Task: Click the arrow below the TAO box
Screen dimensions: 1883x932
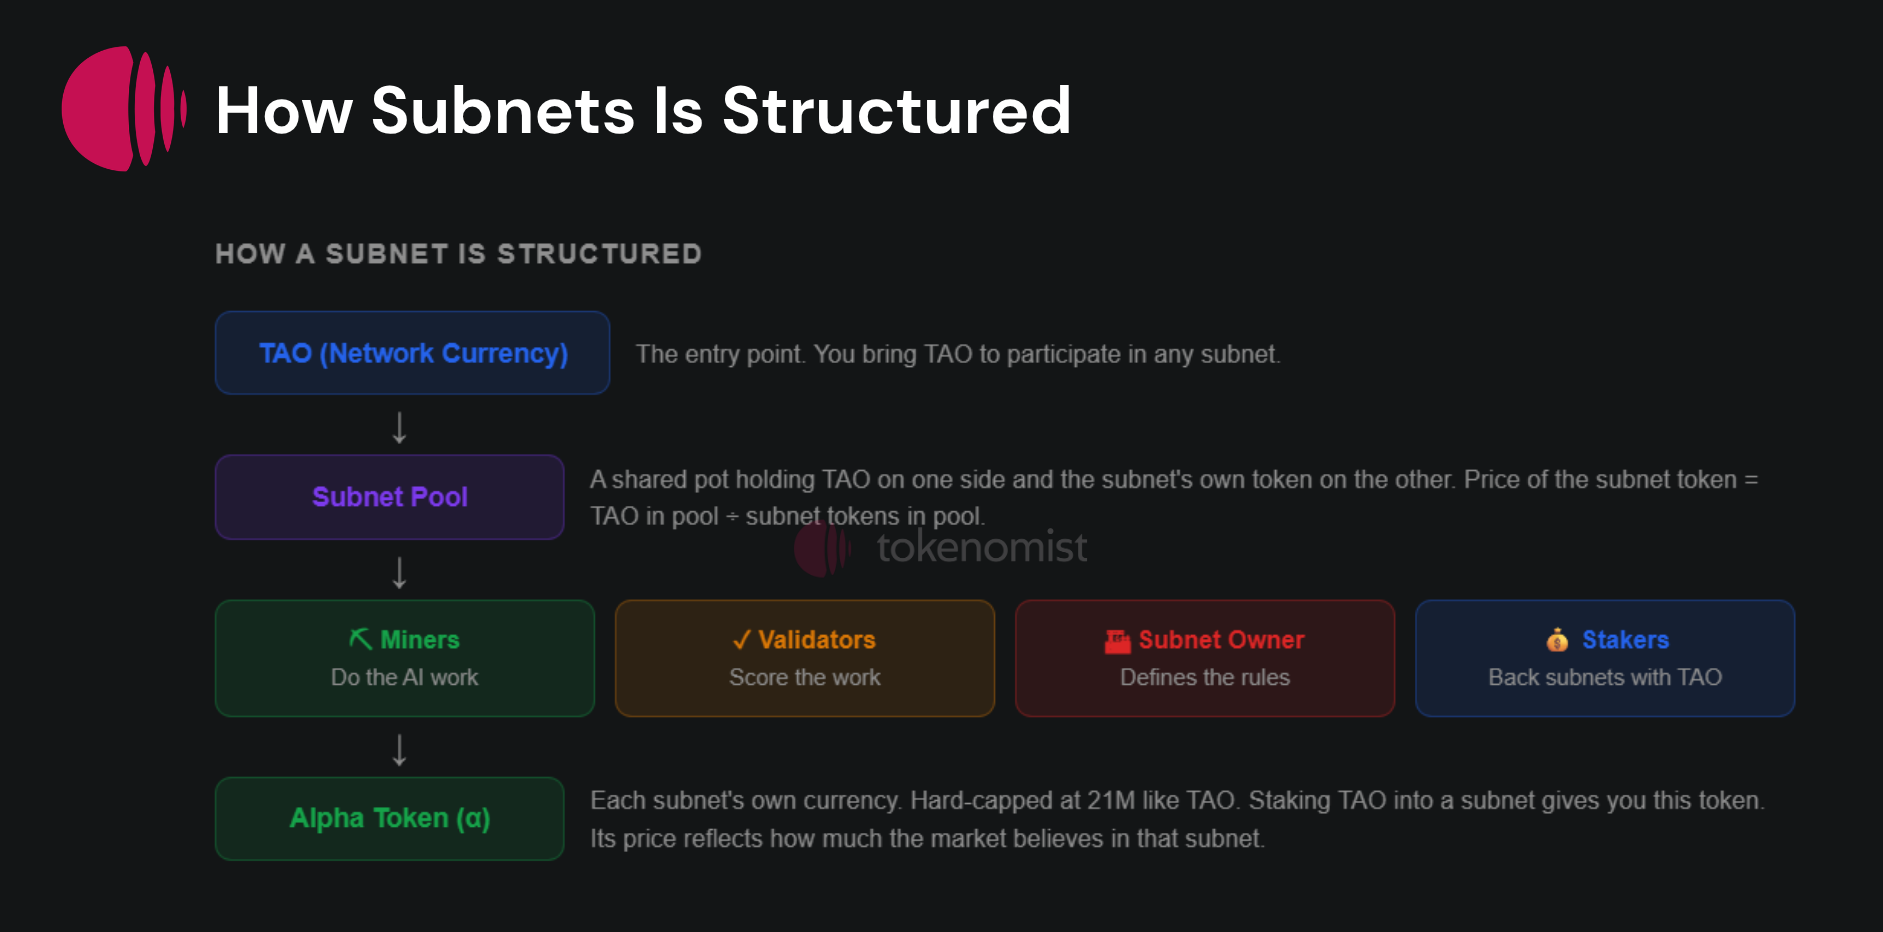Action: point(399,428)
